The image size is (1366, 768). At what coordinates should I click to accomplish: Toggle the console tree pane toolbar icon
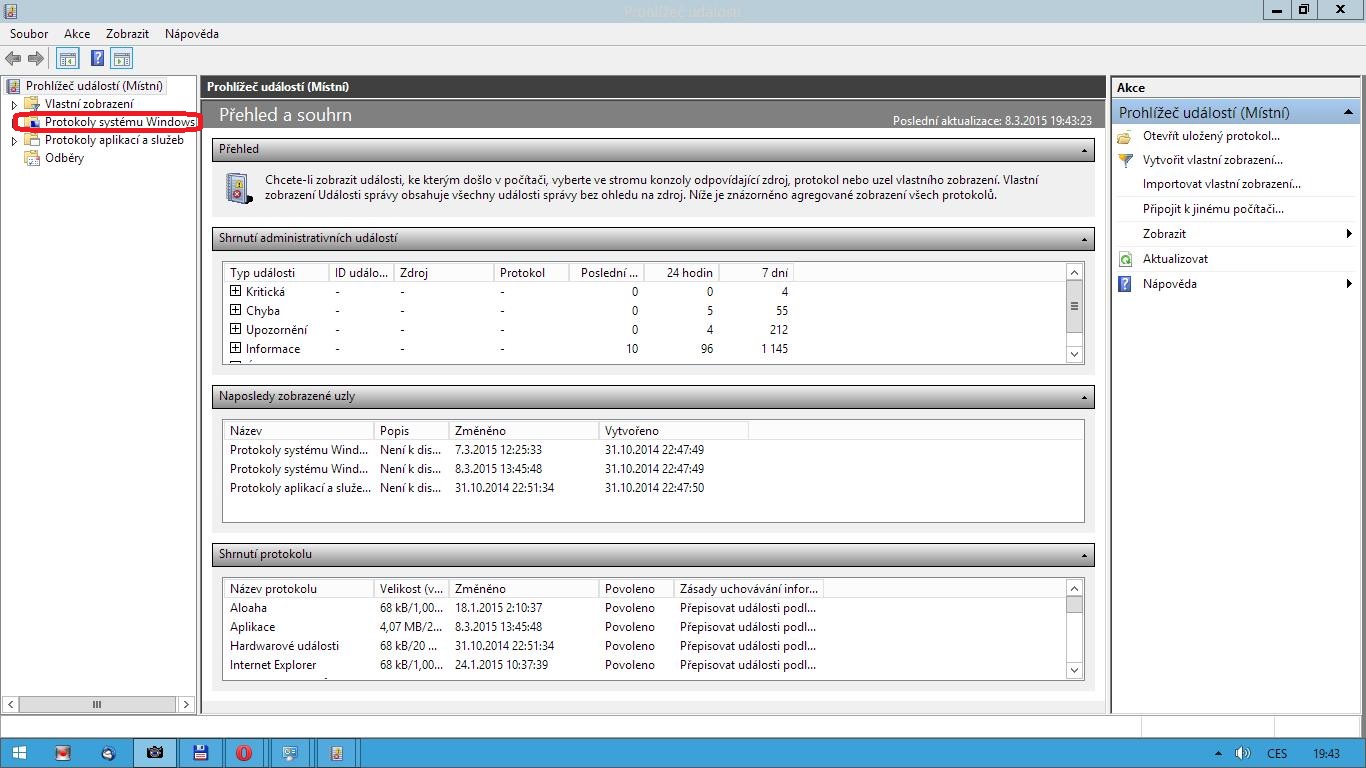[68, 59]
